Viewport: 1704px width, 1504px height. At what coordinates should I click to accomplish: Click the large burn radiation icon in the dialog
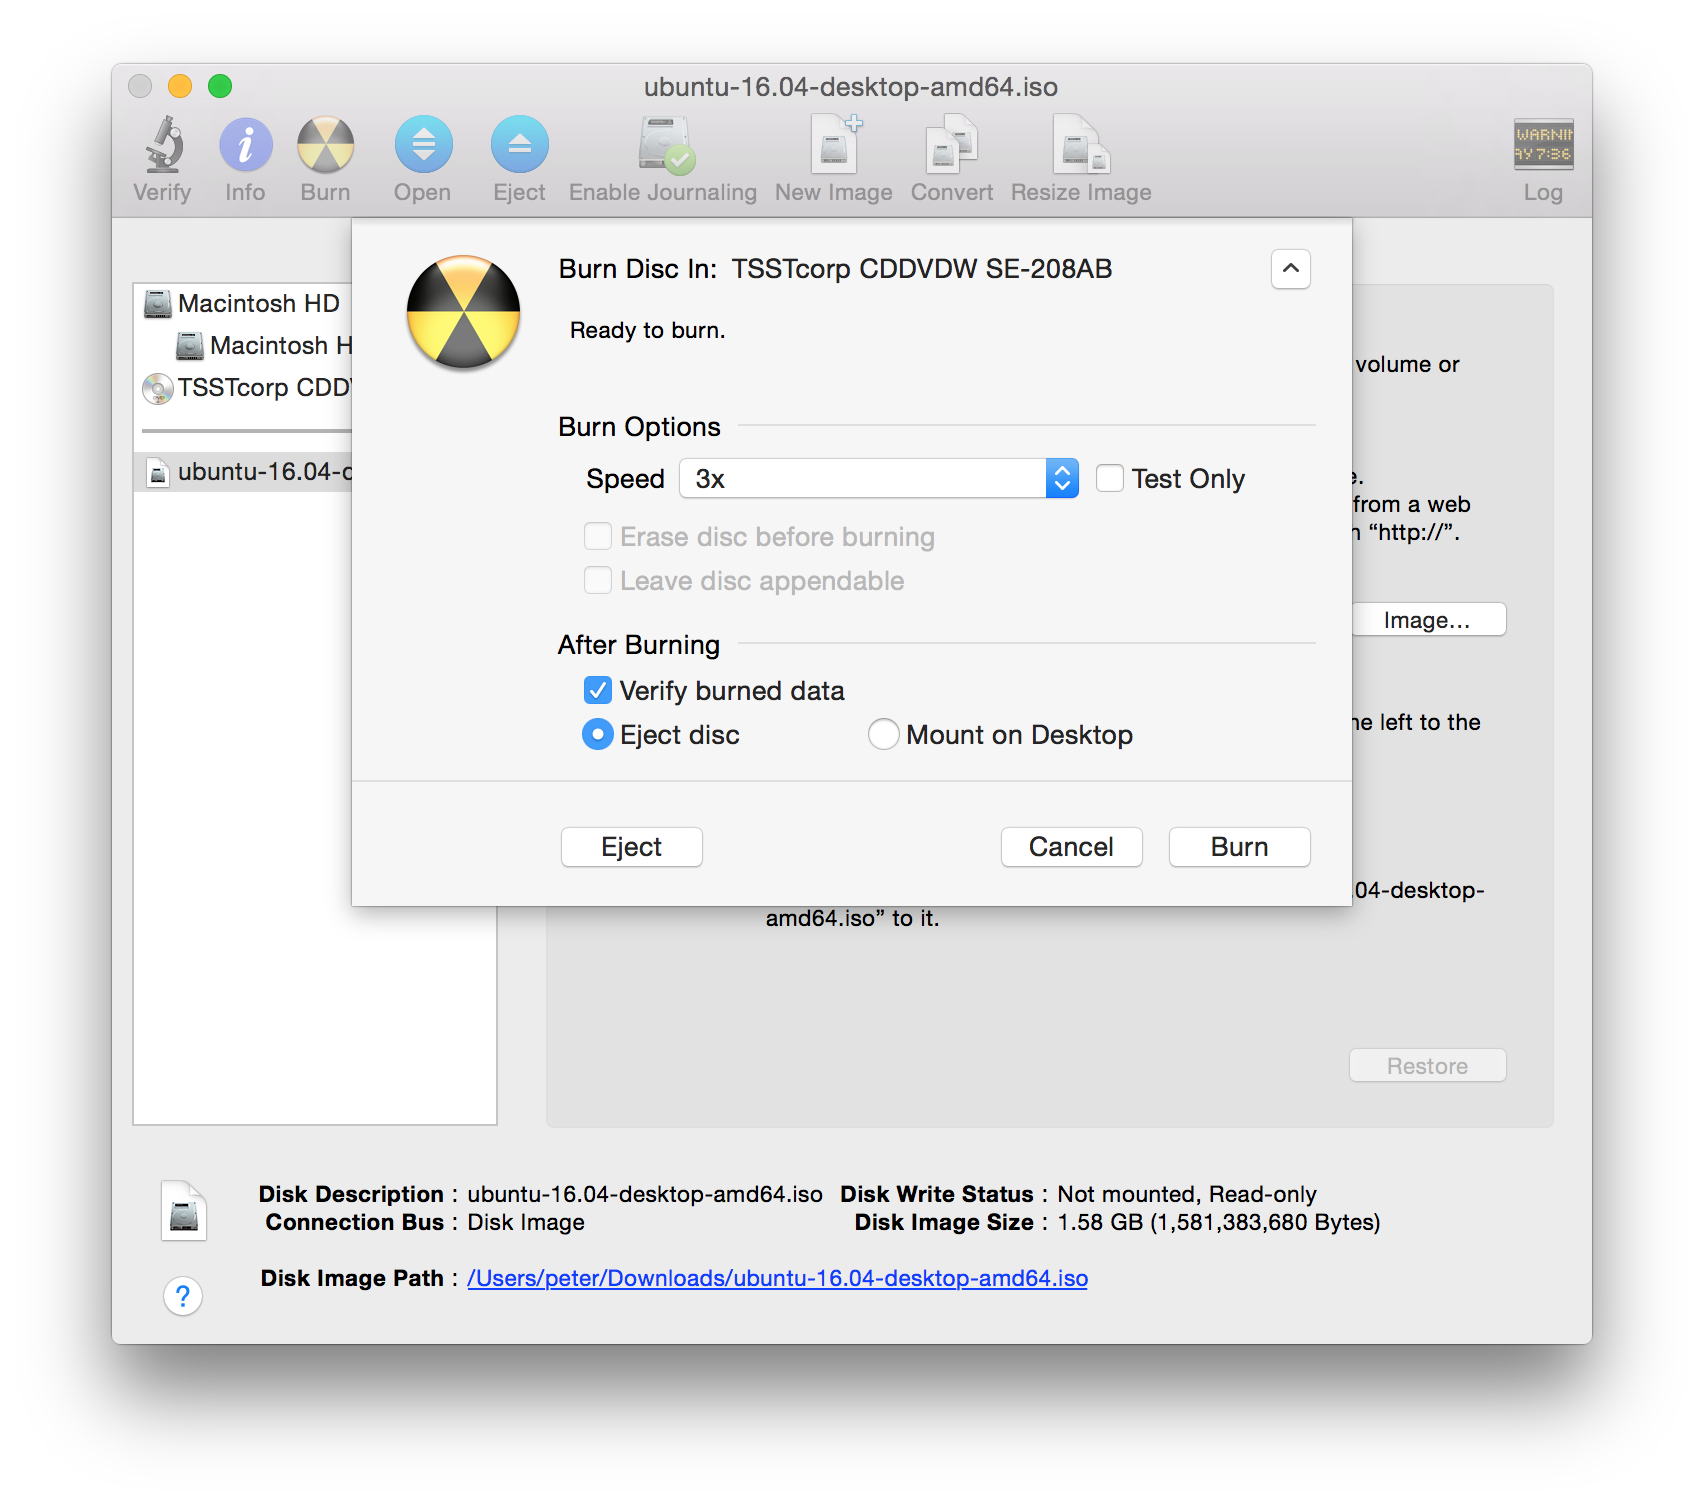[463, 312]
